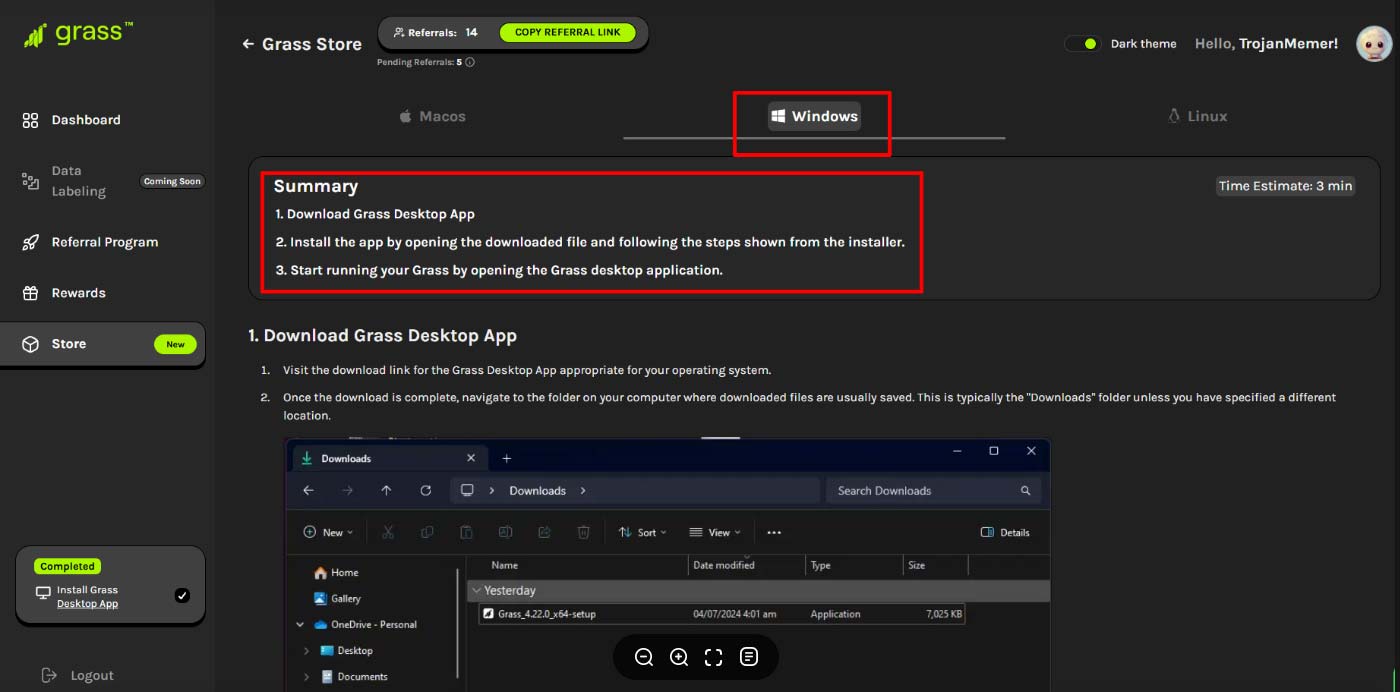The image size is (1400, 692).
Task: Click the Completed task checkmark
Action: [182, 595]
